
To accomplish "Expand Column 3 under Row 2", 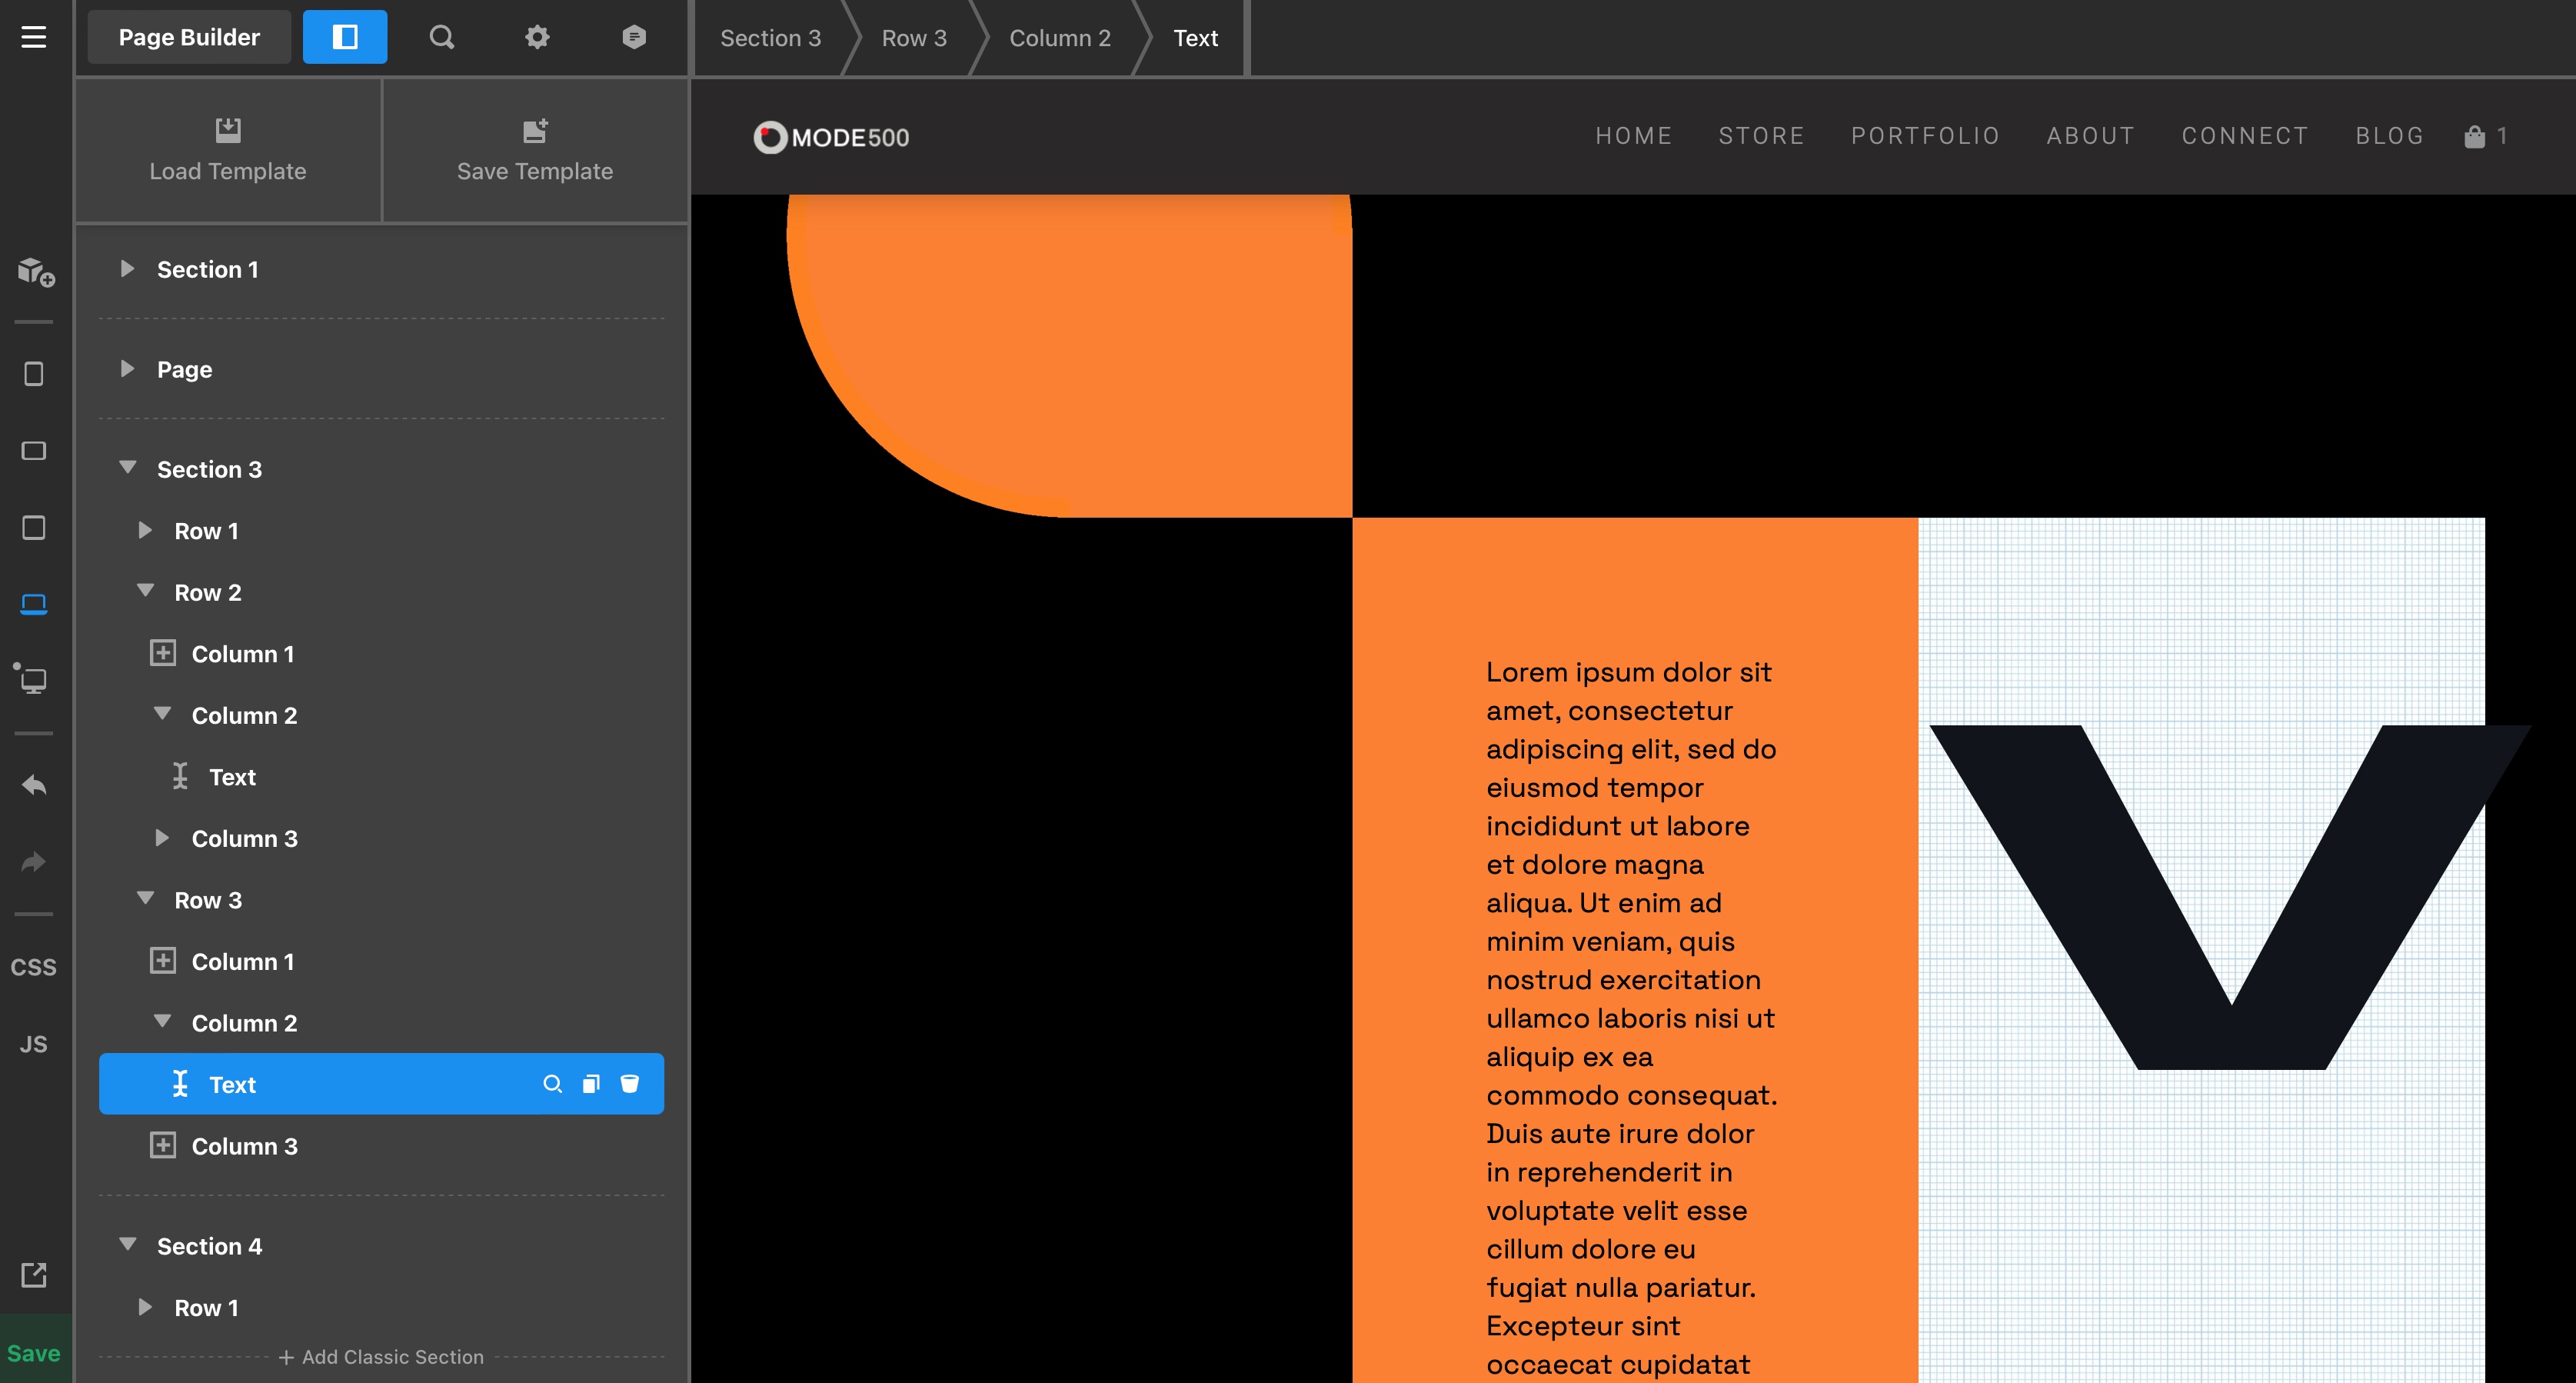I will pyautogui.click(x=162, y=838).
